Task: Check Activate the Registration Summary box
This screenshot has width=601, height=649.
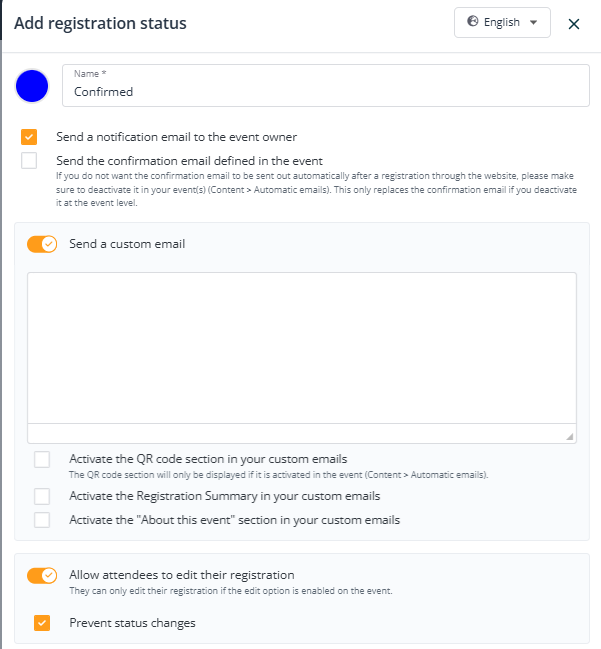Action: [42, 496]
